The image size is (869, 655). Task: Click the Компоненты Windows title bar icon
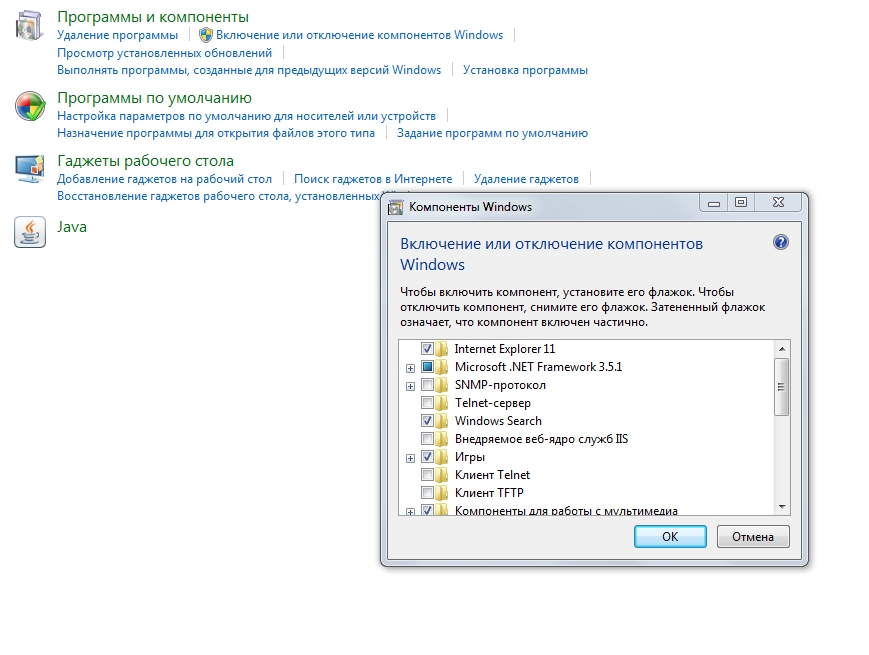[x=396, y=207]
